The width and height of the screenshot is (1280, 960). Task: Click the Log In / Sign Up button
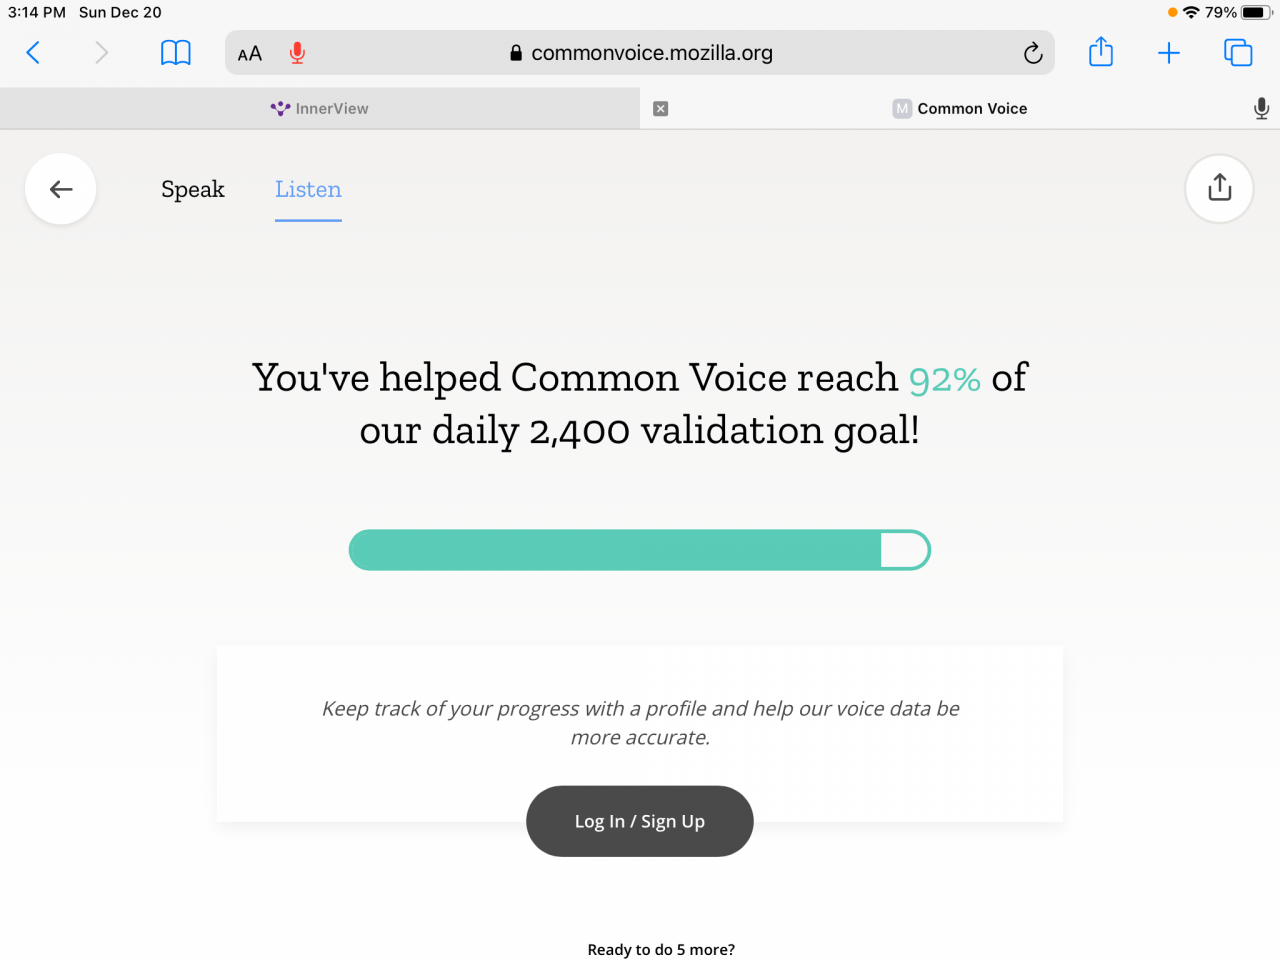pyautogui.click(x=640, y=821)
